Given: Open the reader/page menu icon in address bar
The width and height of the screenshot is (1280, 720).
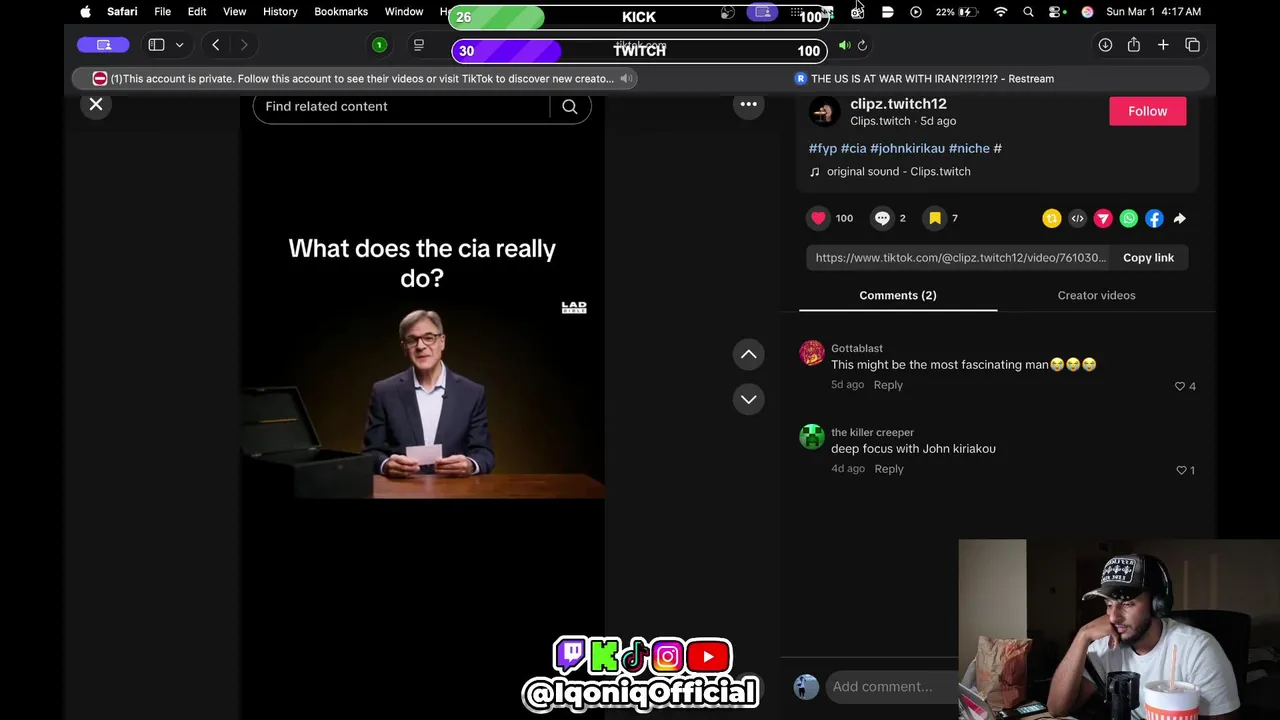Looking at the screenshot, I should (x=419, y=45).
